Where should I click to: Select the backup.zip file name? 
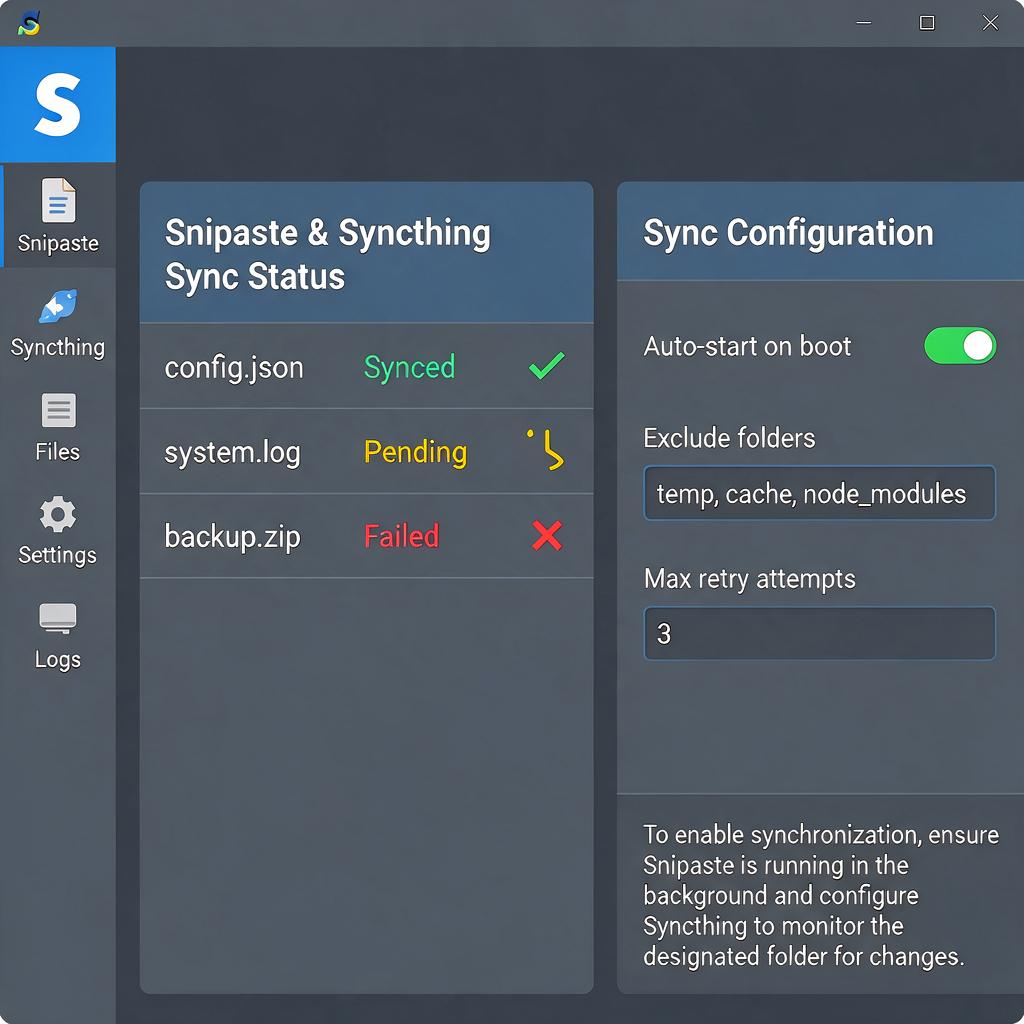pyautogui.click(x=232, y=537)
